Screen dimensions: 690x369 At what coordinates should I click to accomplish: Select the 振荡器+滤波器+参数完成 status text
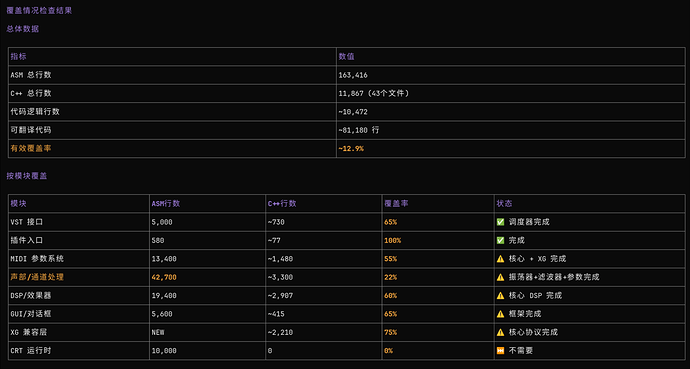click(x=554, y=278)
